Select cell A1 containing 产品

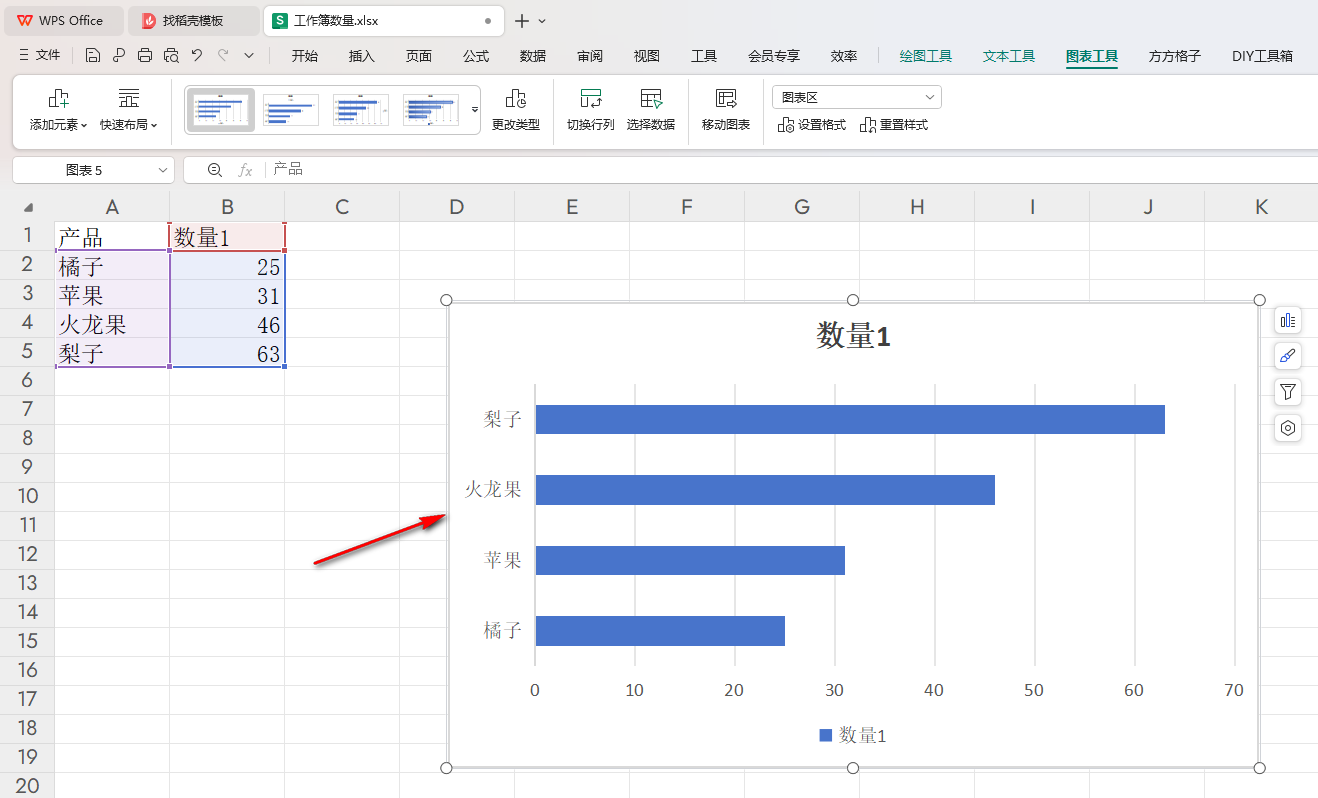click(112, 237)
